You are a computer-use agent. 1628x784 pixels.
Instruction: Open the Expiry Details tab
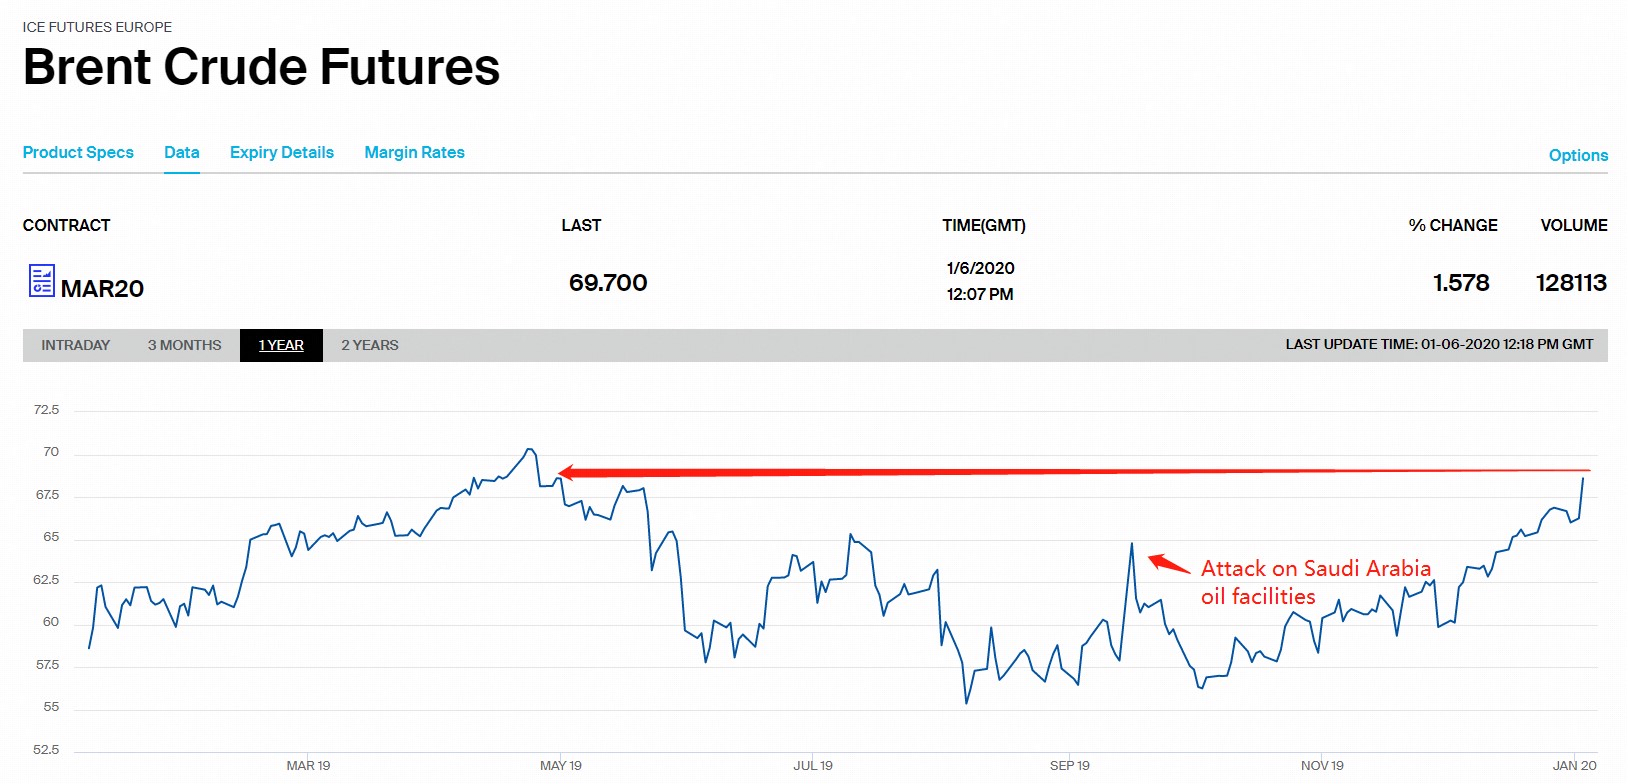282,152
